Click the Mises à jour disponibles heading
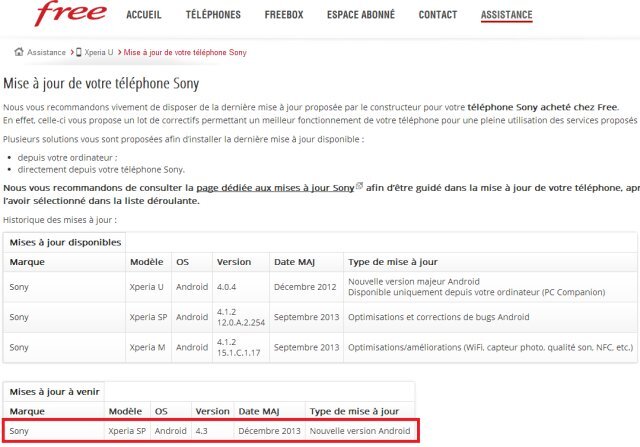 (x=65, y=242)
